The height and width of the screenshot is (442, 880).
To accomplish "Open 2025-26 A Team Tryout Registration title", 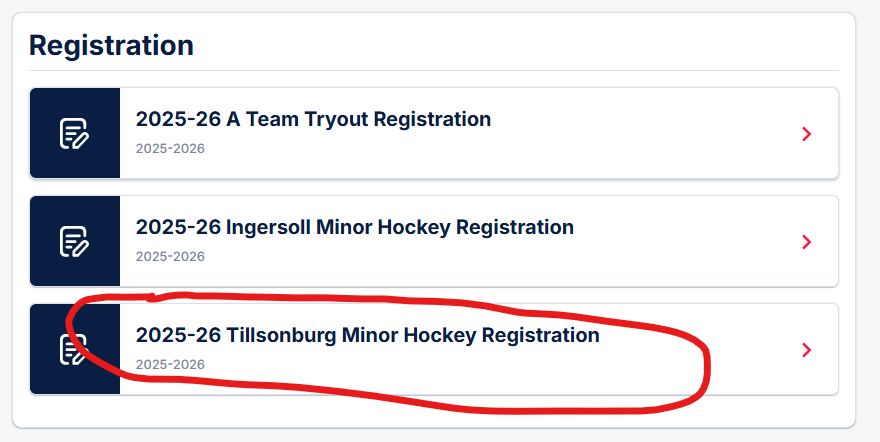I will 313,119.
